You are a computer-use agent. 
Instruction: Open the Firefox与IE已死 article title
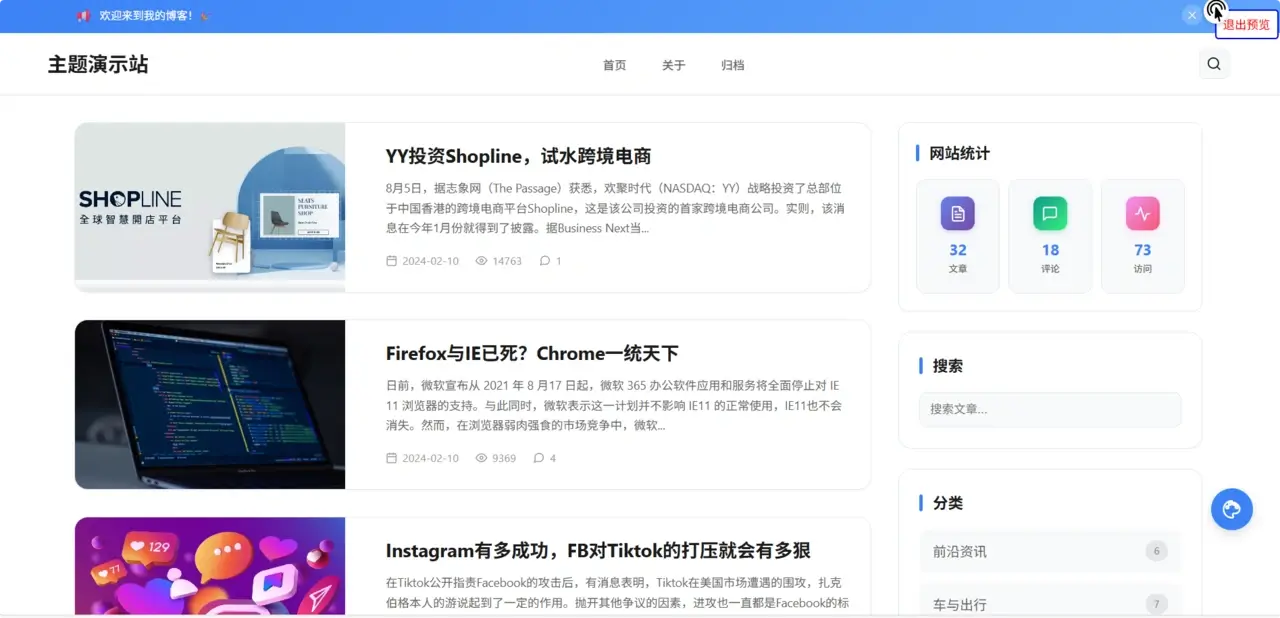click(x=531, y=353)
